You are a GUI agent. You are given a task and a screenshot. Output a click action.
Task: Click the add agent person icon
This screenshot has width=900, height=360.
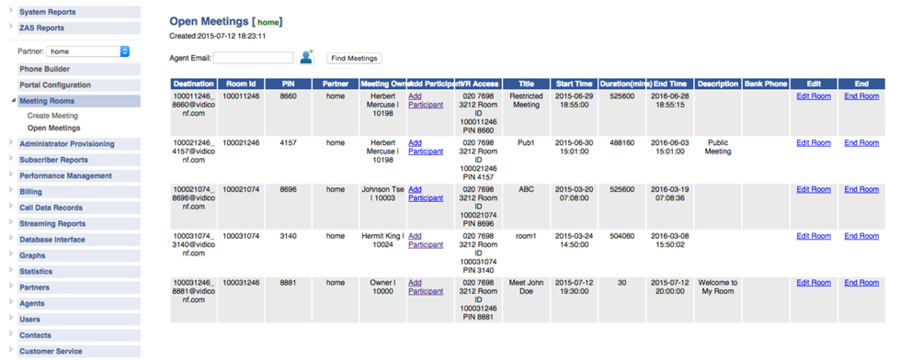307,57
